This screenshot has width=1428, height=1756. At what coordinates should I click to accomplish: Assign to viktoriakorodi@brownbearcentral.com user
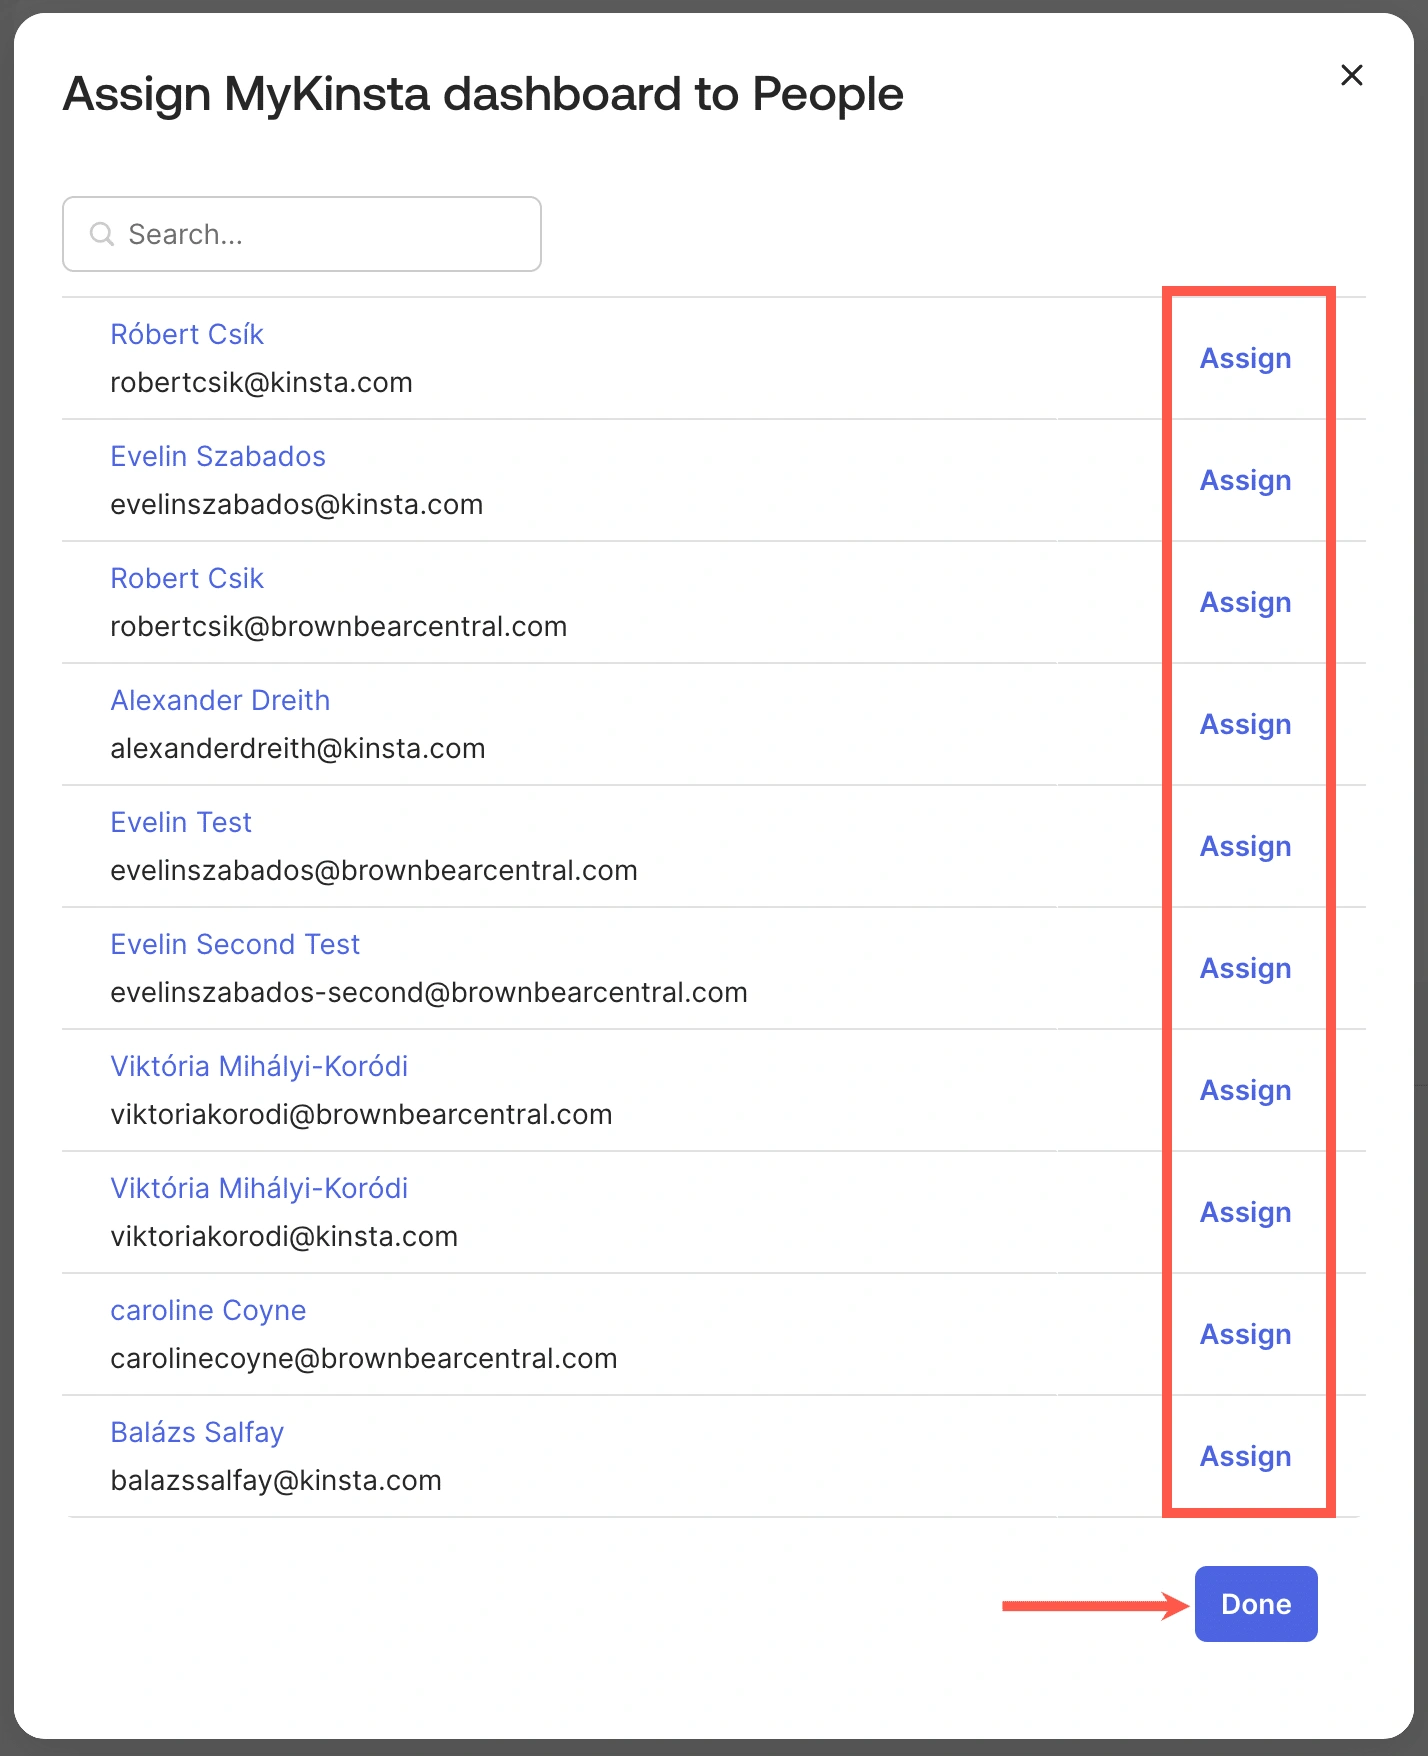click(x=1245, y=1090)
